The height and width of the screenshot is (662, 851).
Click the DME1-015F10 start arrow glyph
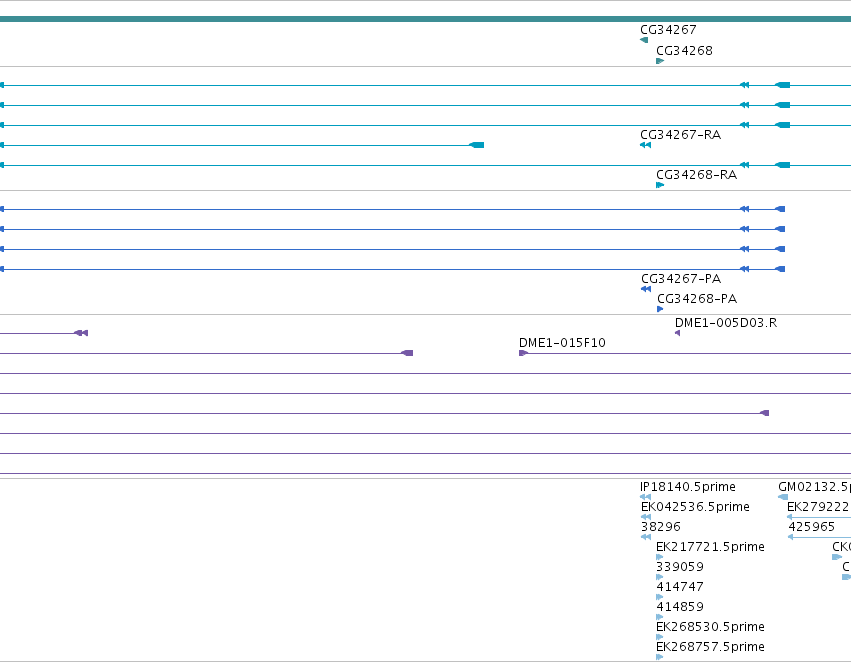tap(523, 353)
